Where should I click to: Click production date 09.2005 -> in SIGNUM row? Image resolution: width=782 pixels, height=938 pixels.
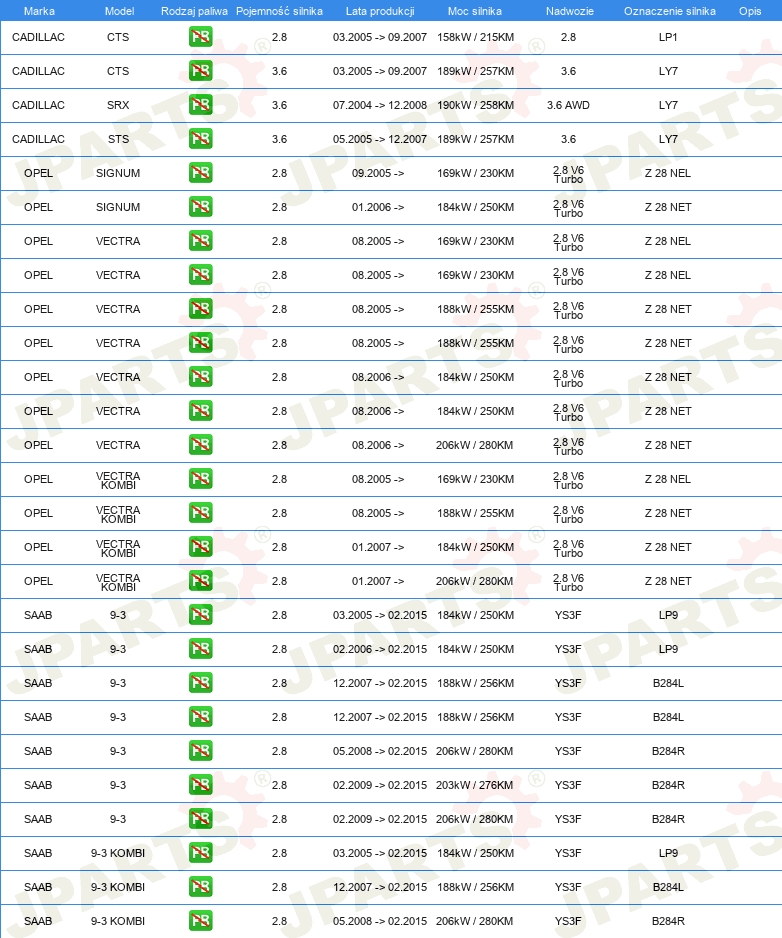(x=378, y=173)
